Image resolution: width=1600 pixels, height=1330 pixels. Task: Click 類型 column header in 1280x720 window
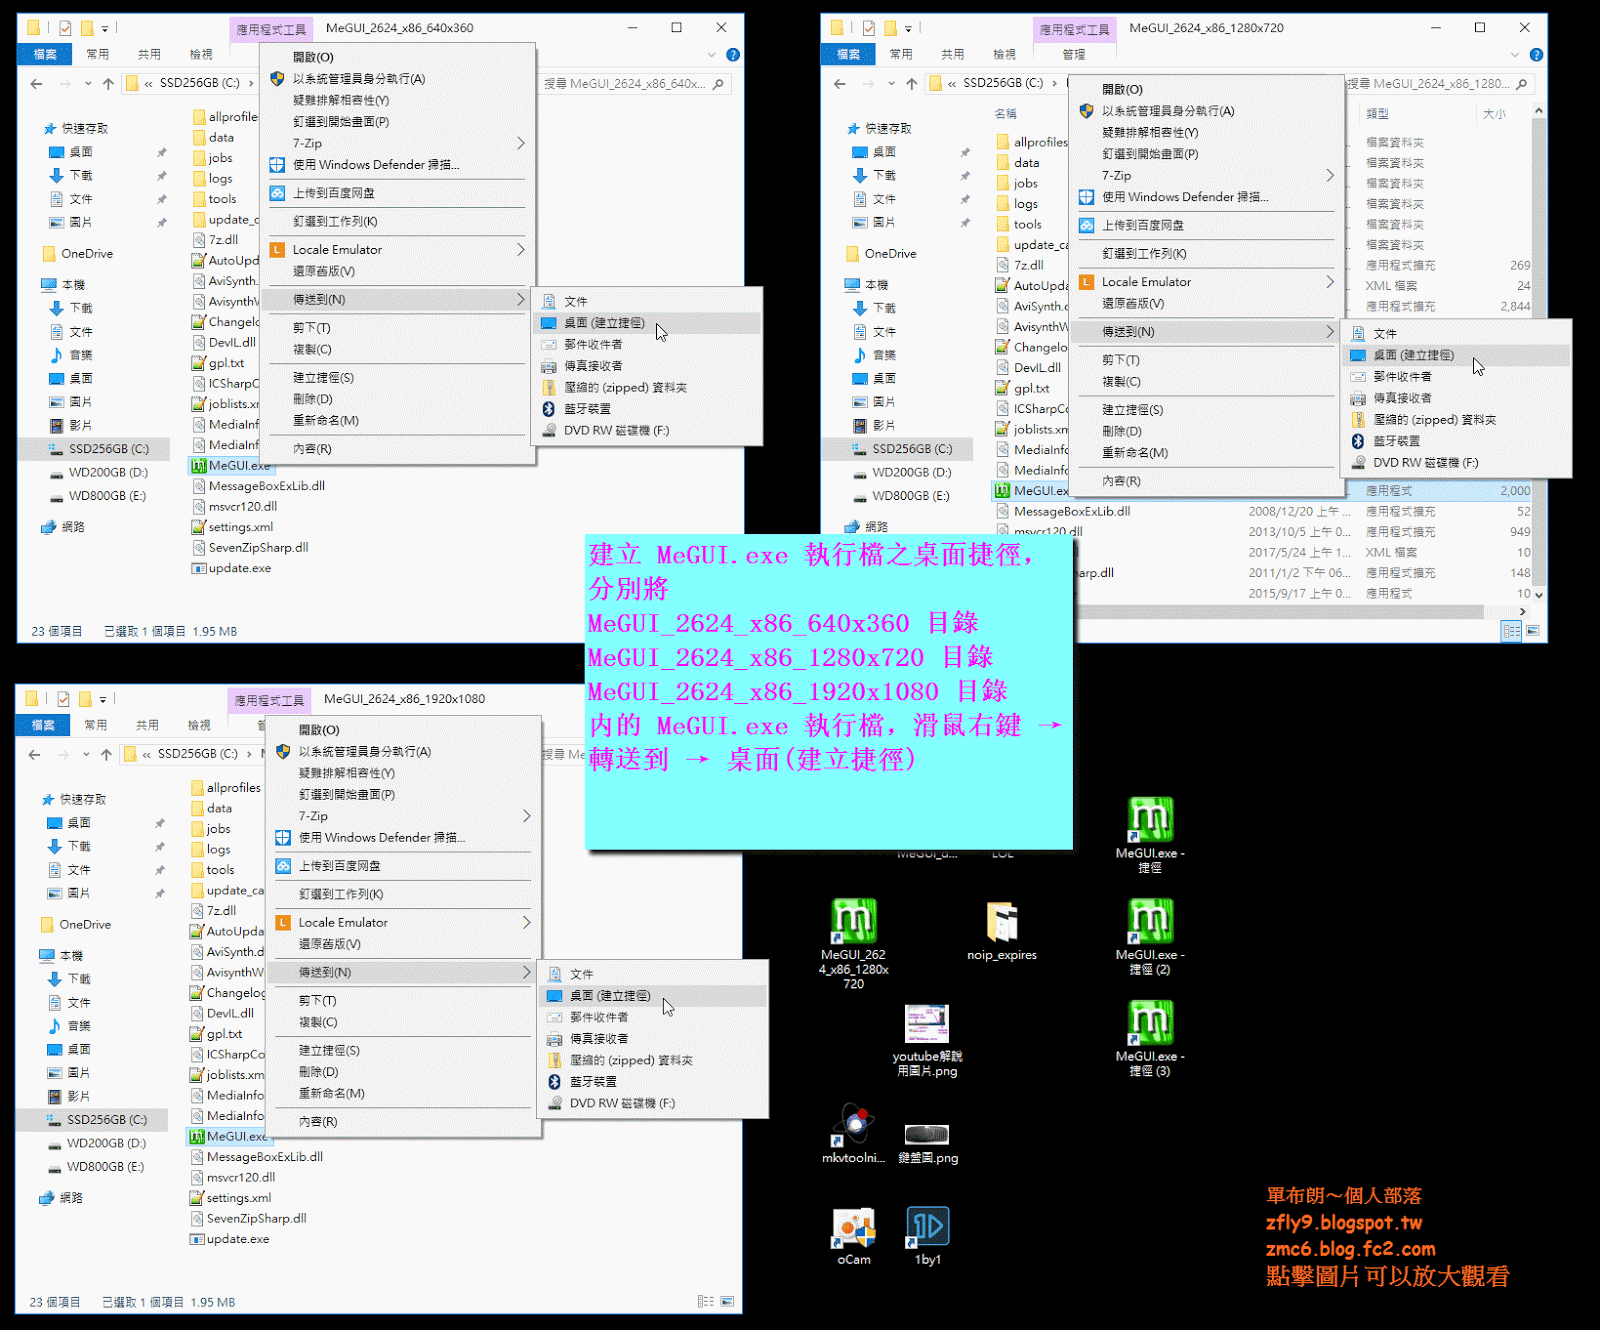(1378, 114)
